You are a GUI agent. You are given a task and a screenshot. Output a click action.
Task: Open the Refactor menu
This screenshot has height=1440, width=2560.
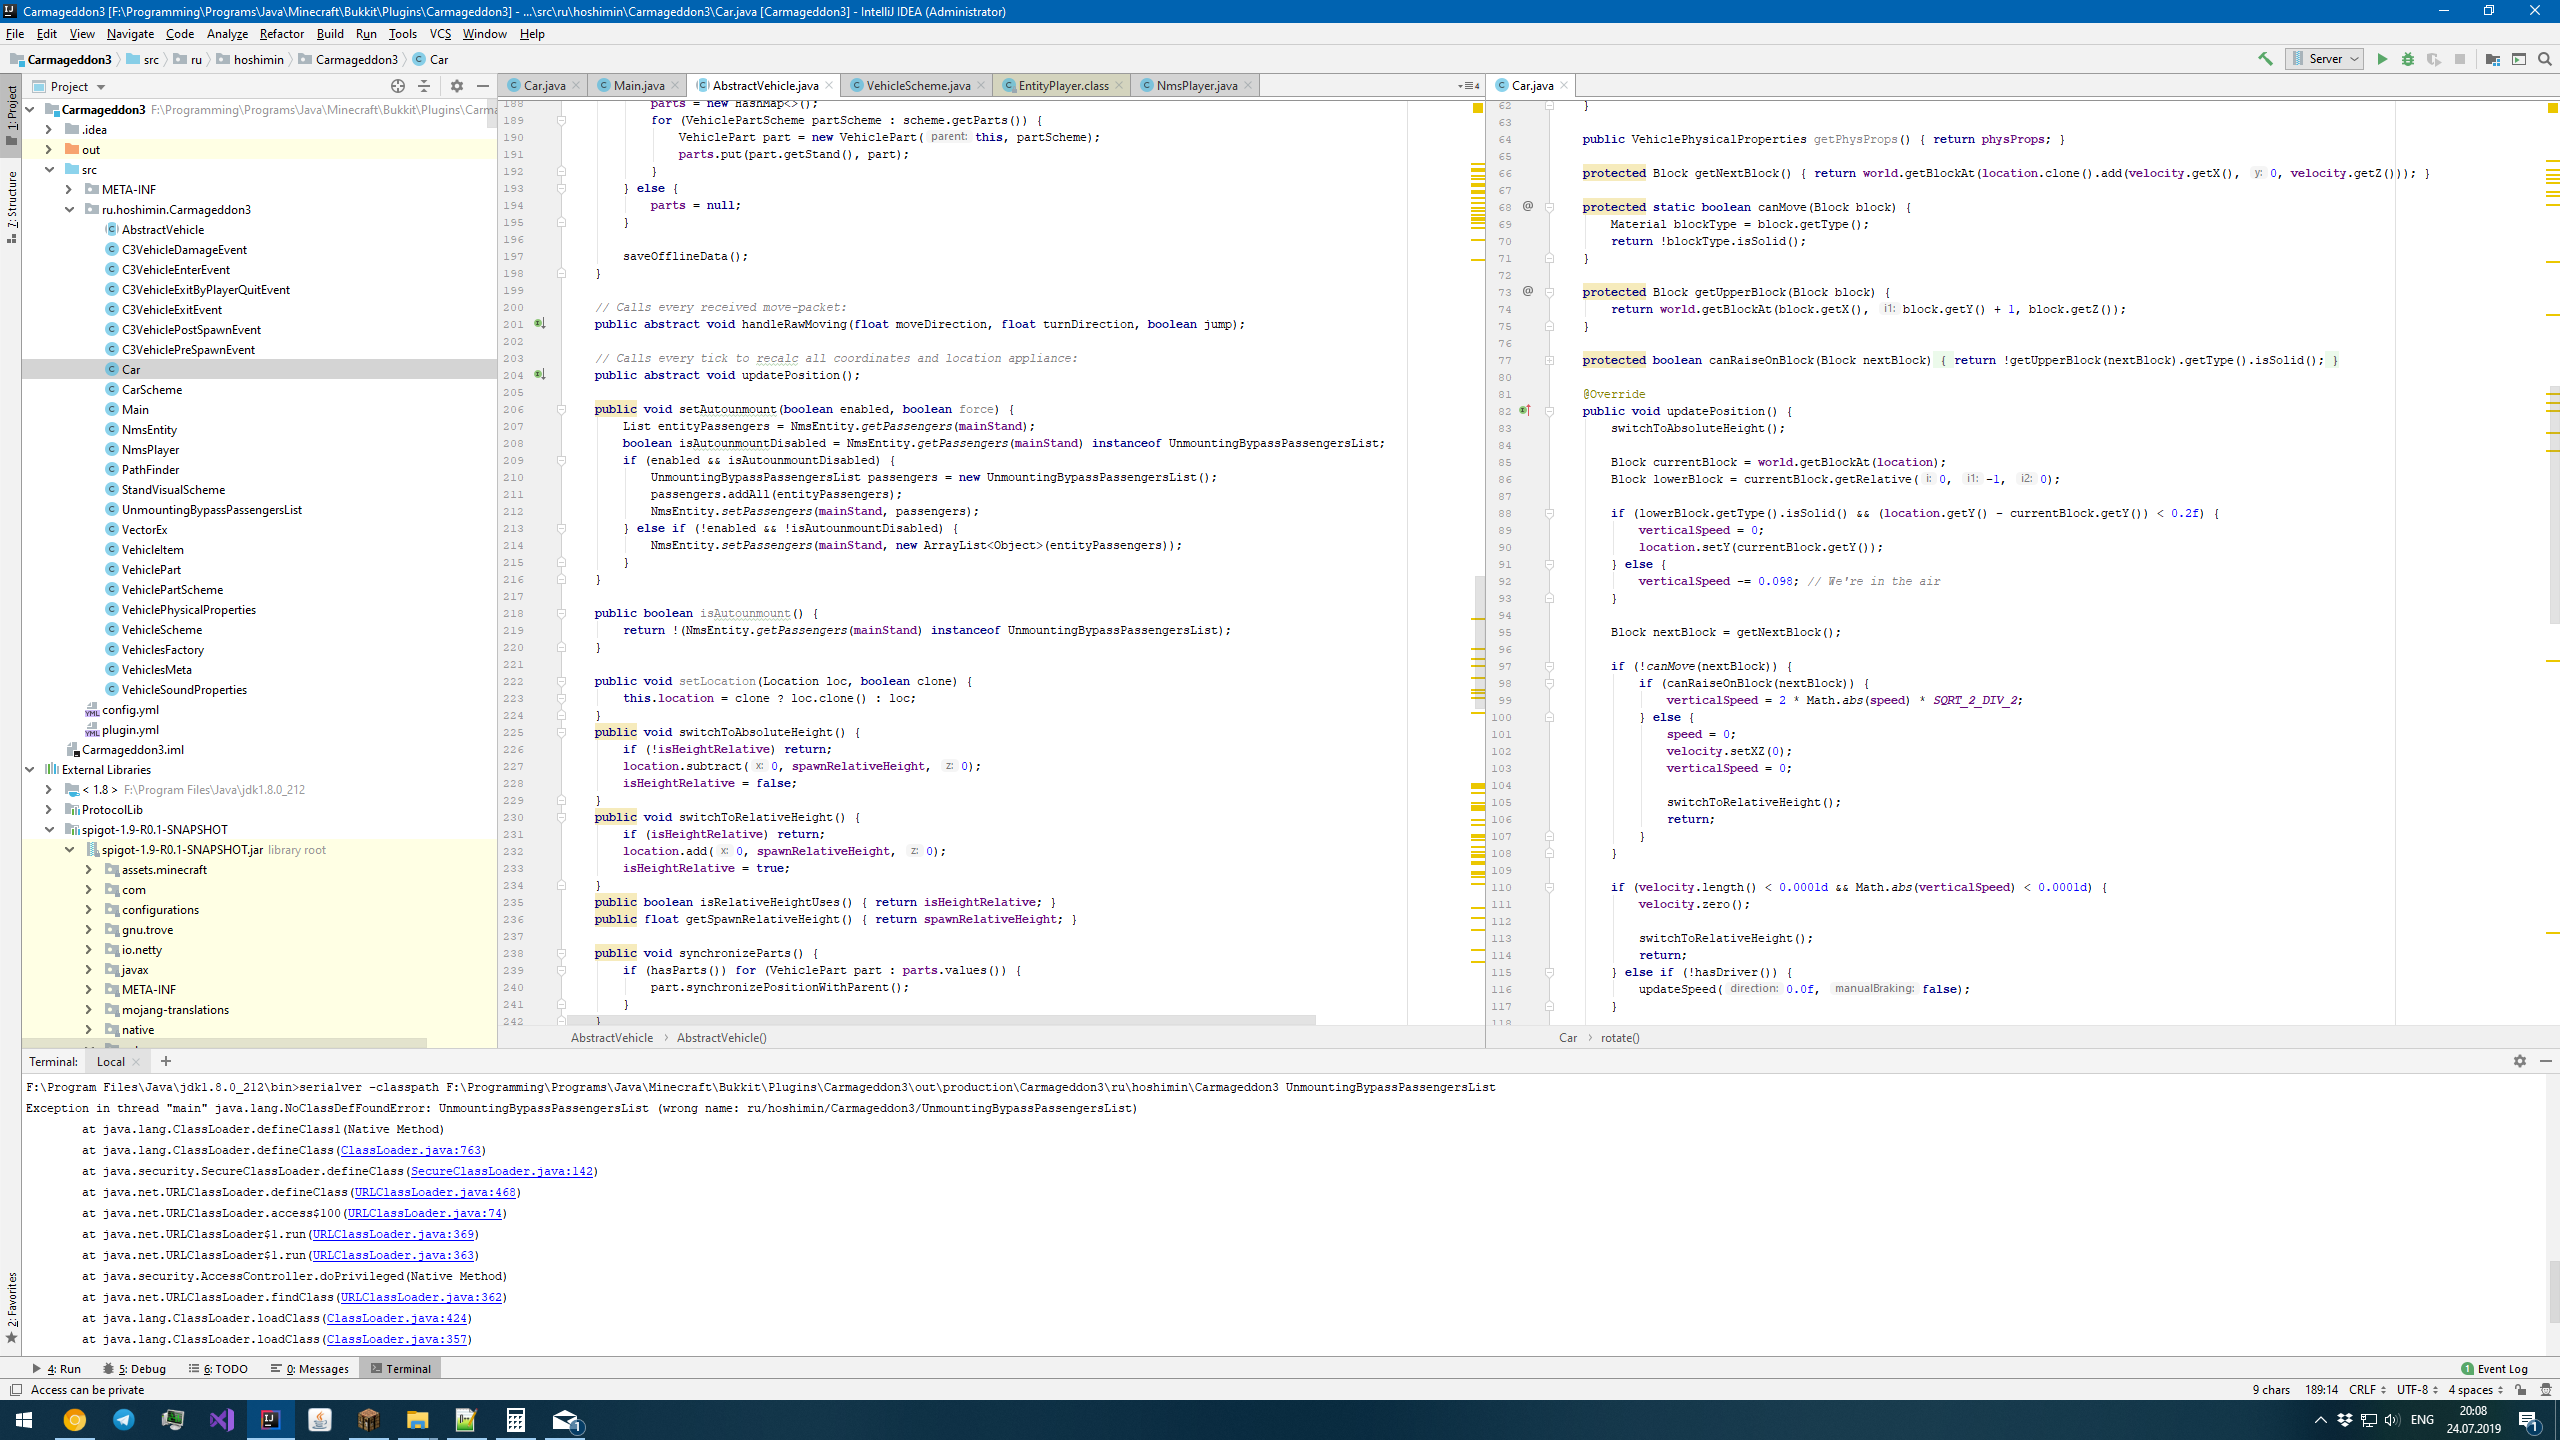(x=281, y=33)
